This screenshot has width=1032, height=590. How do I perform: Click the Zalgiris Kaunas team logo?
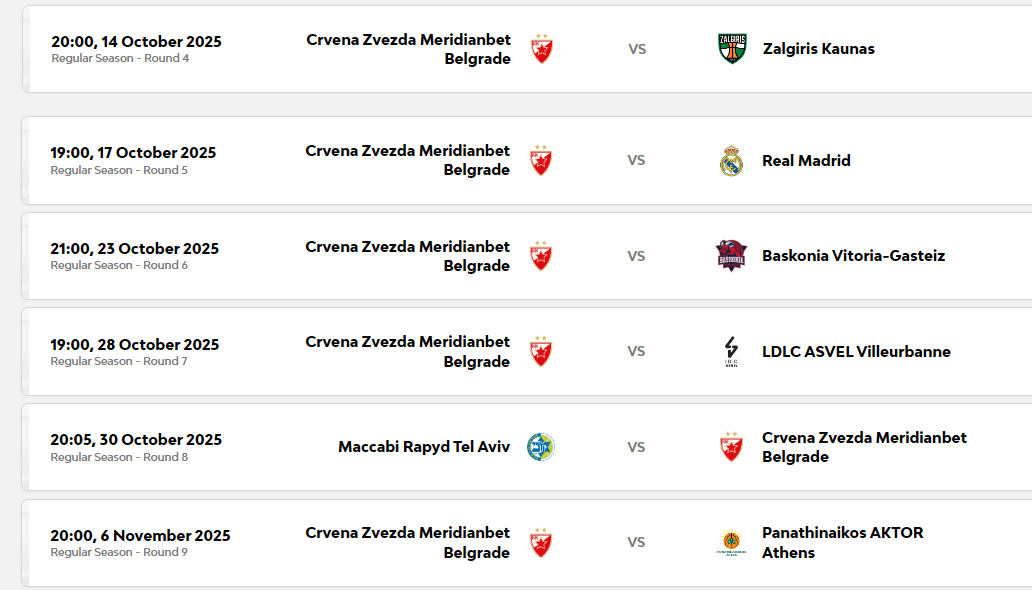click(x=732, y=49)
